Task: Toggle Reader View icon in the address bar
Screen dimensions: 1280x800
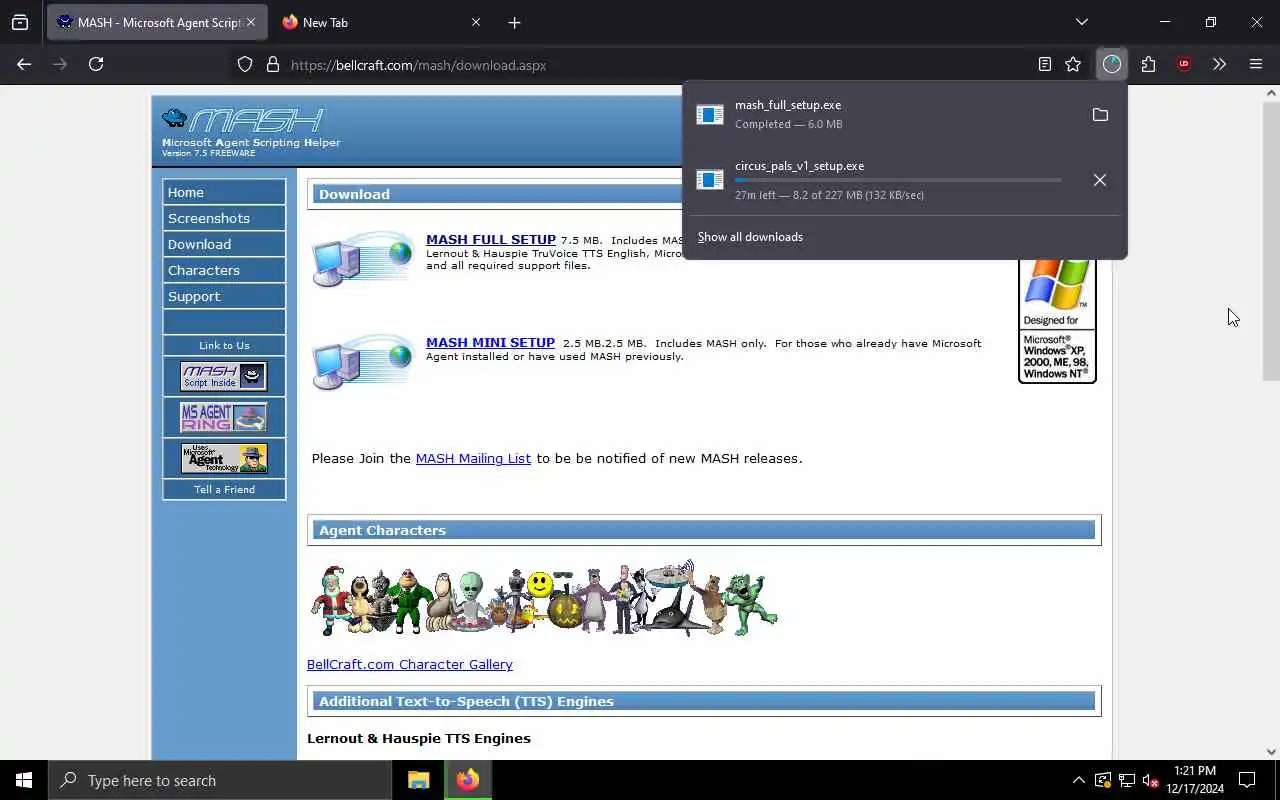Action: [1045, 64]
